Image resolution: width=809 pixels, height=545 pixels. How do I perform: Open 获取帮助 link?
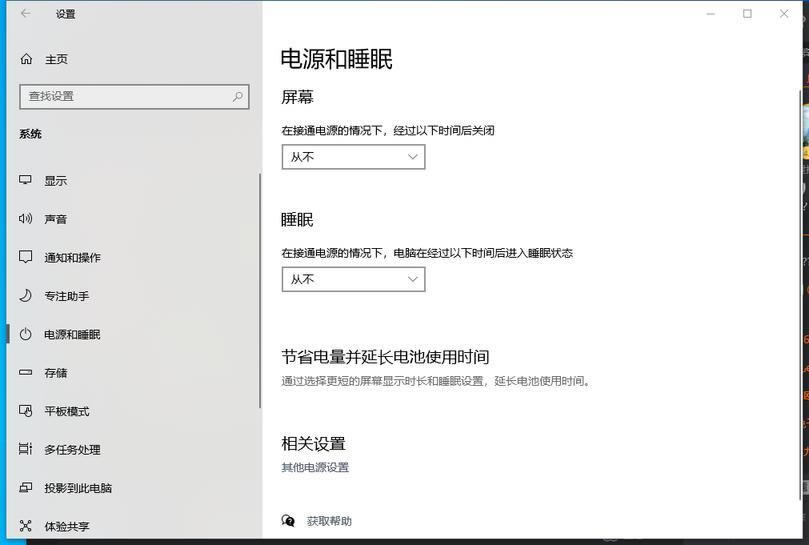click(x=329, y=521)
